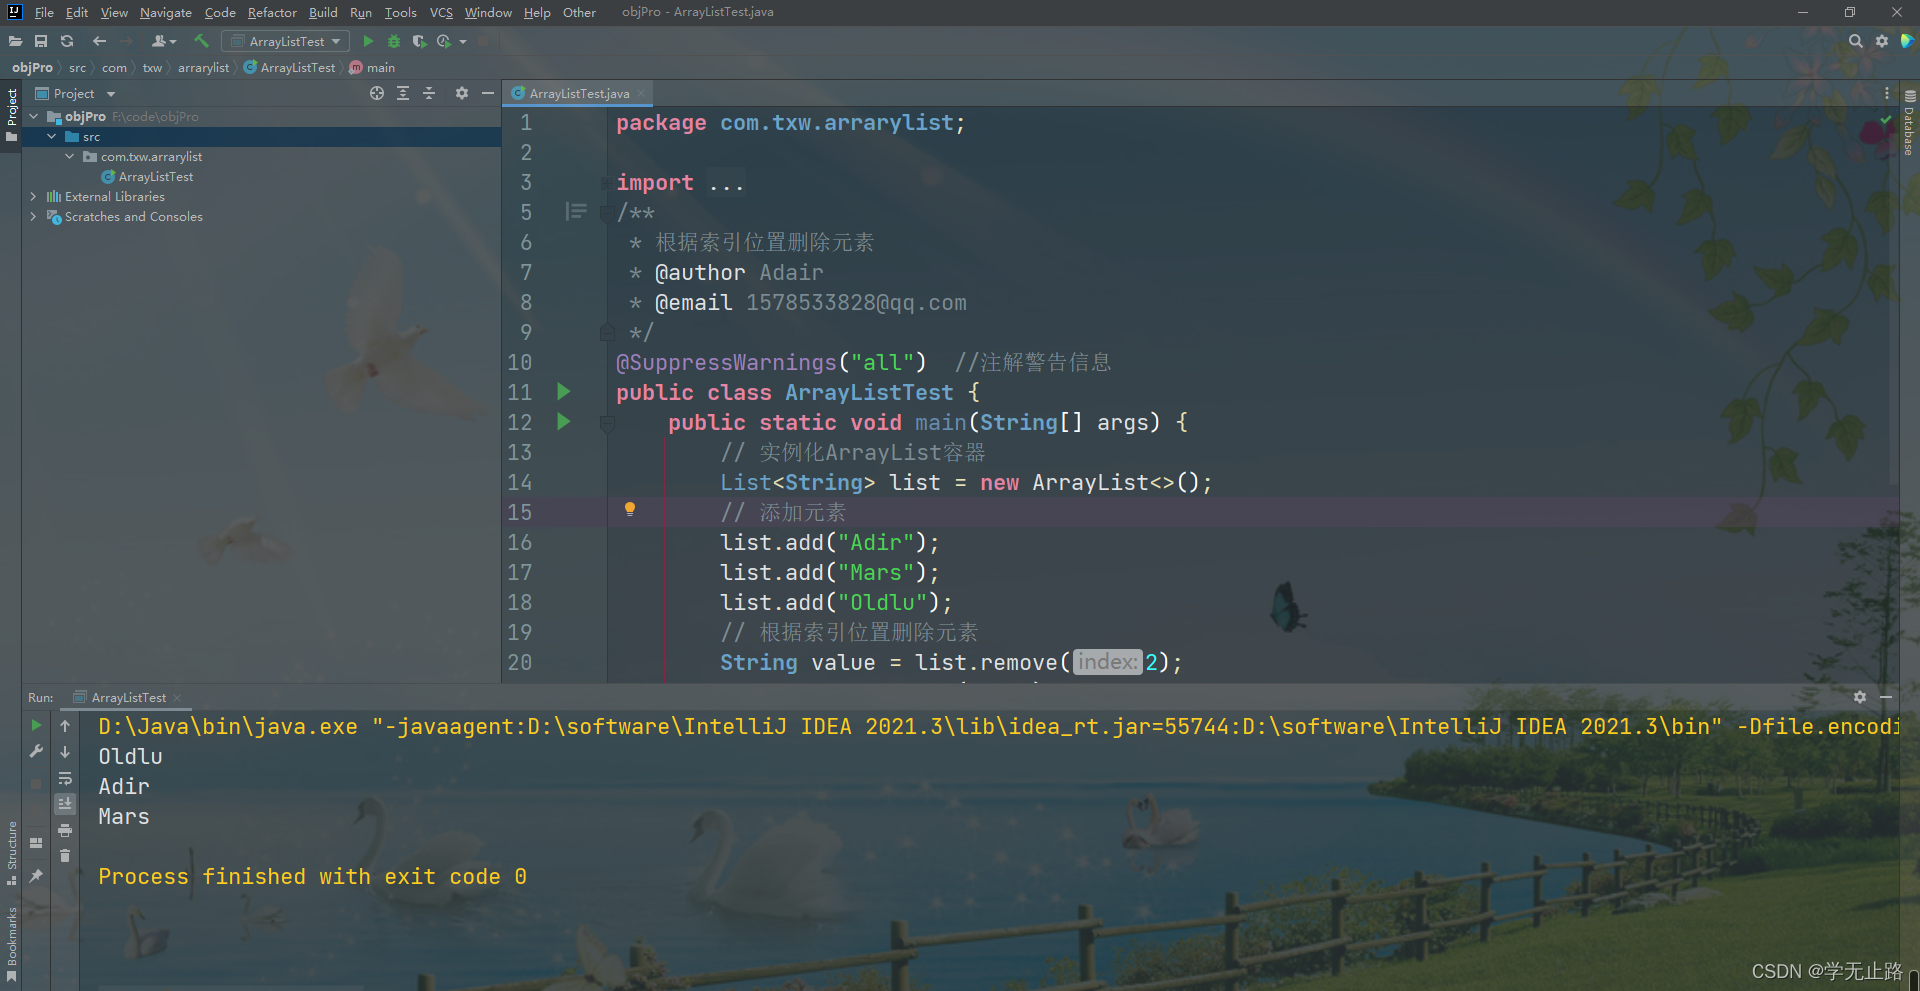The width and height of the screenshot is (1920, 991).
Task: Click the run gutter arrow on line 12
Action: (x=563, y=422)
